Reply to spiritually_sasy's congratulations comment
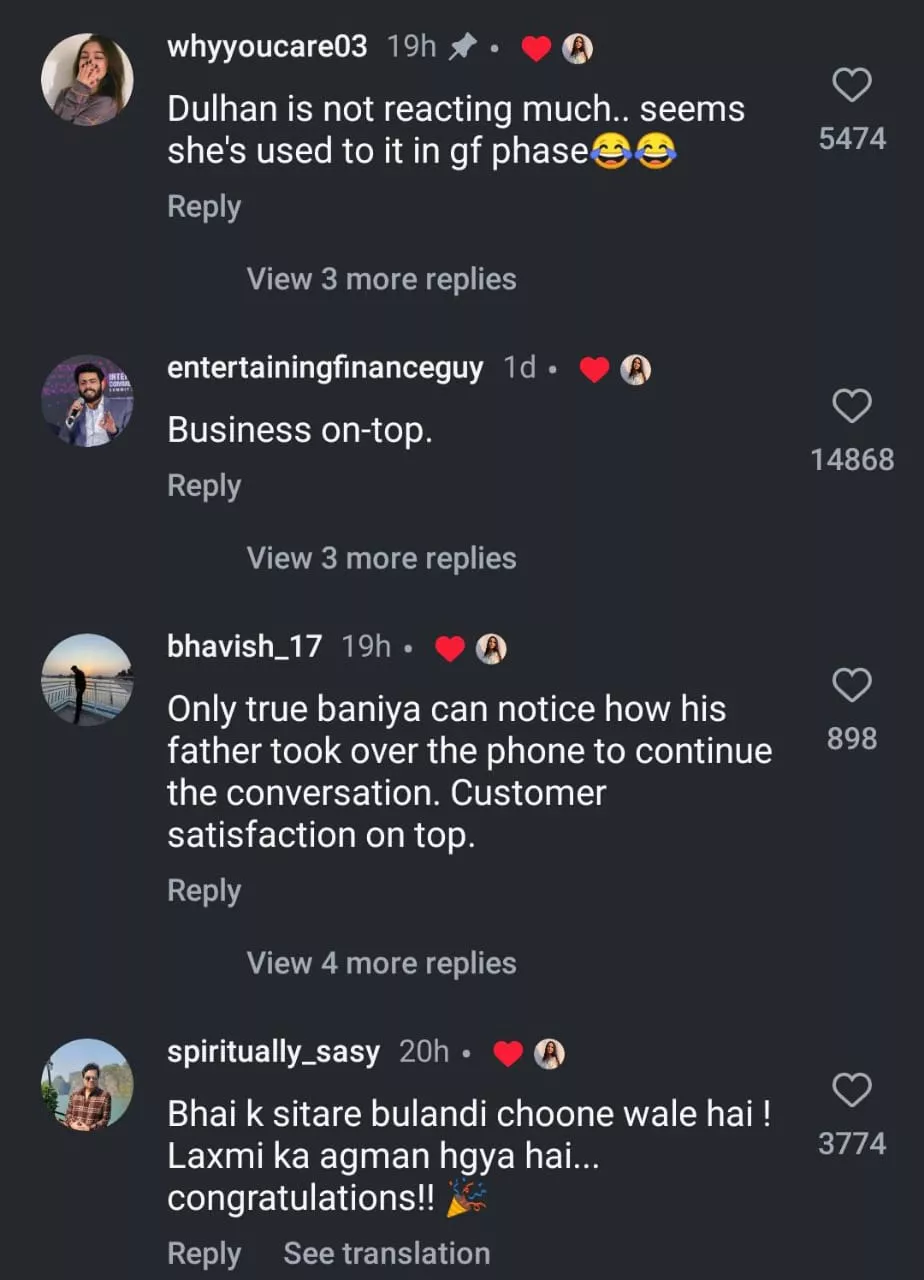Screen dimensions: 924x1280 coord(204,1254)
